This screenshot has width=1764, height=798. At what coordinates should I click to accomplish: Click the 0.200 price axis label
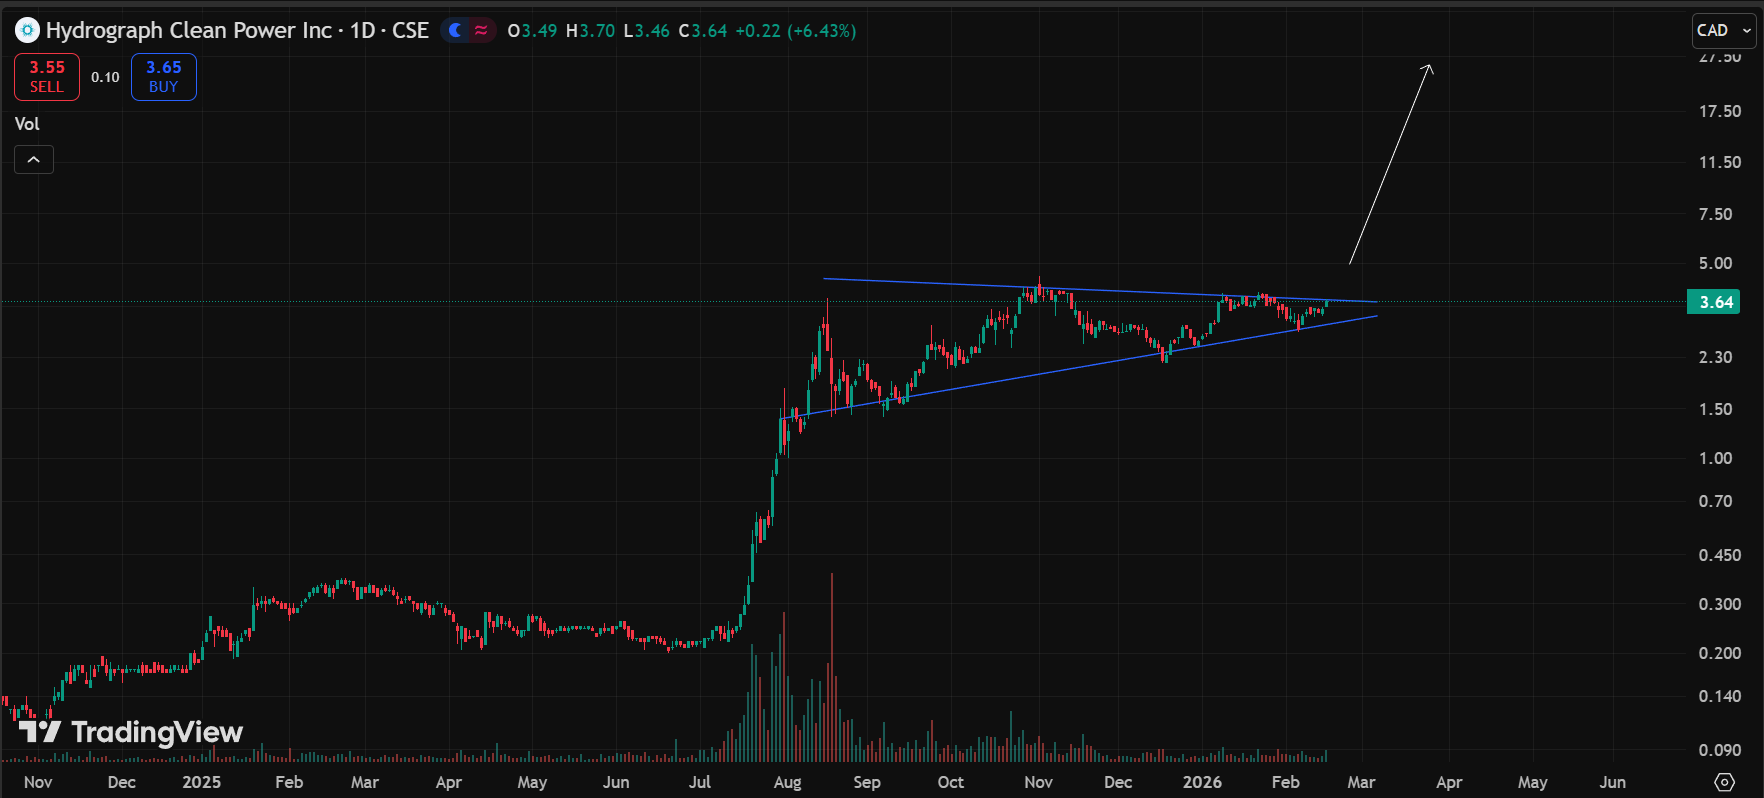pyautogui.click(x=1720, y=653)
